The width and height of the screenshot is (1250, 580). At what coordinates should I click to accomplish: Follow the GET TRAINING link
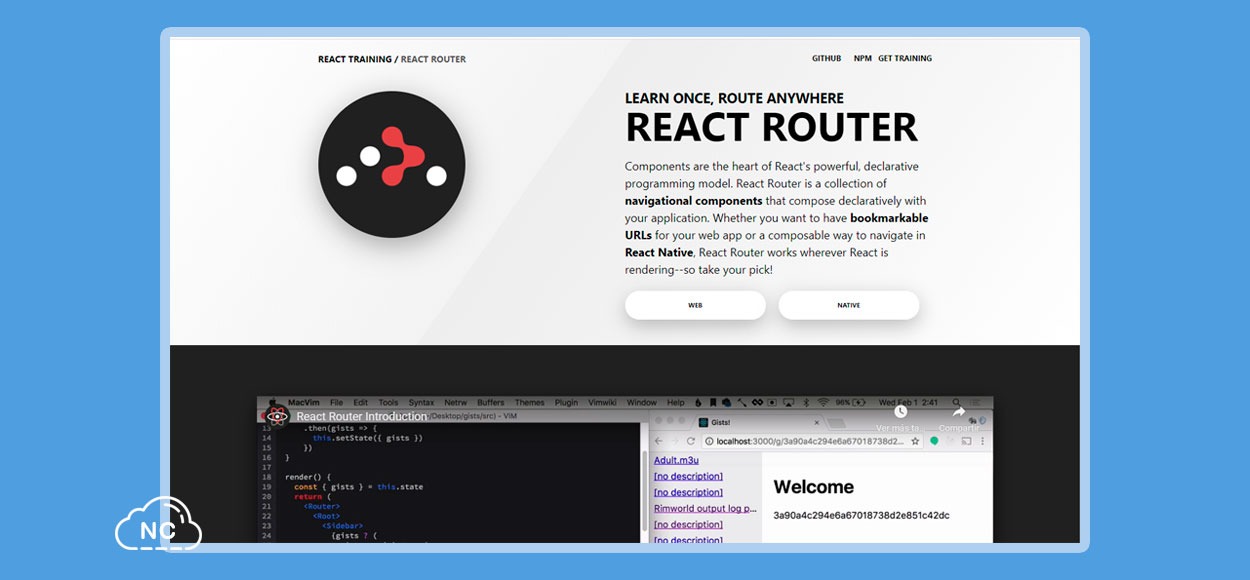(905, 59)
